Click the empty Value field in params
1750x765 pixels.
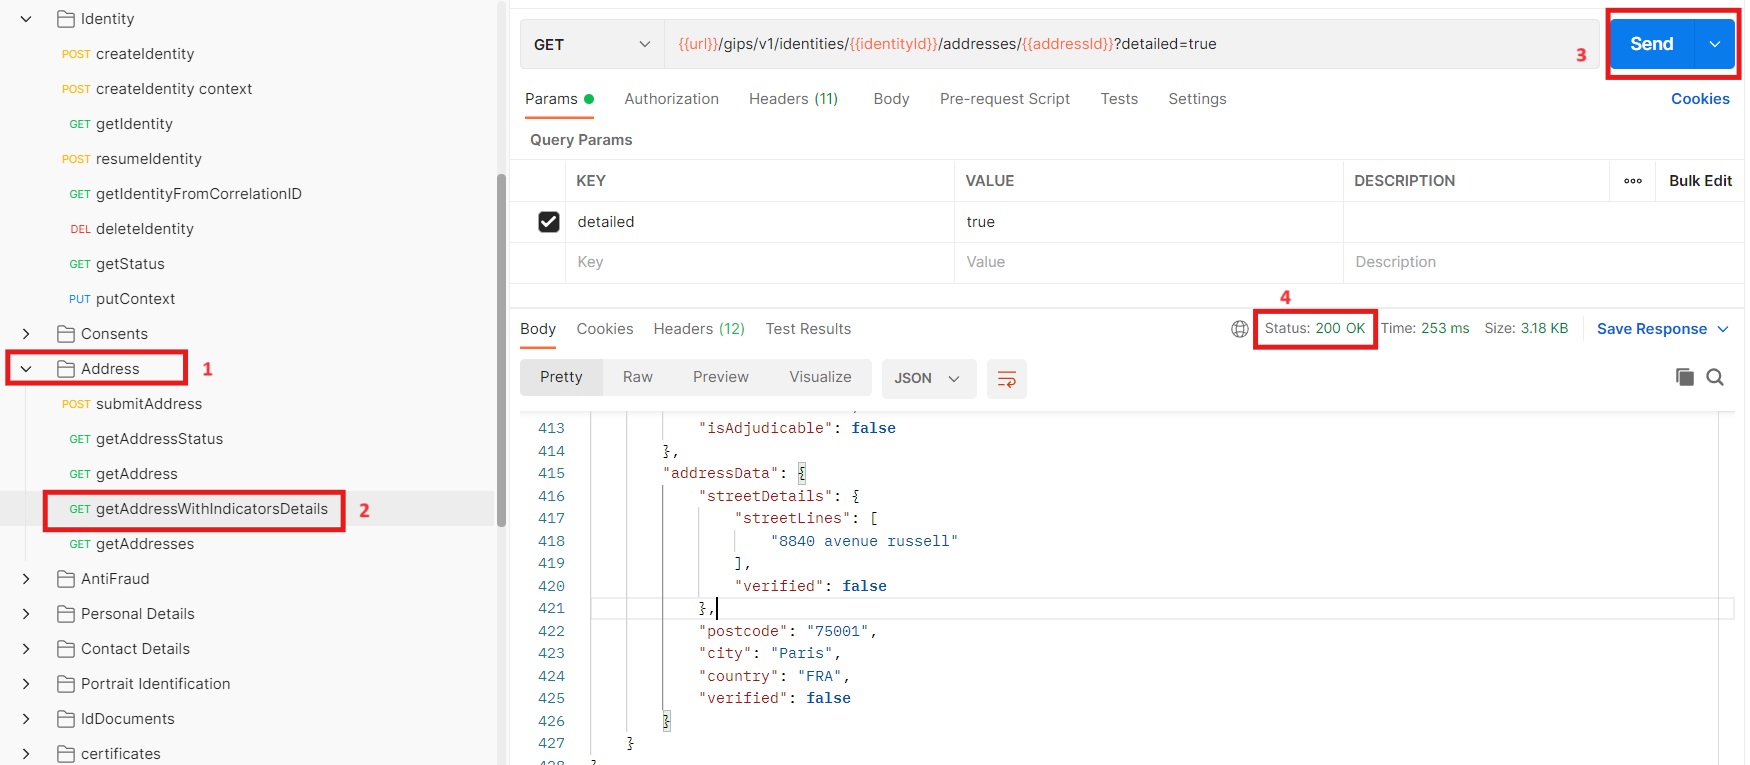tap(1149, 262)
